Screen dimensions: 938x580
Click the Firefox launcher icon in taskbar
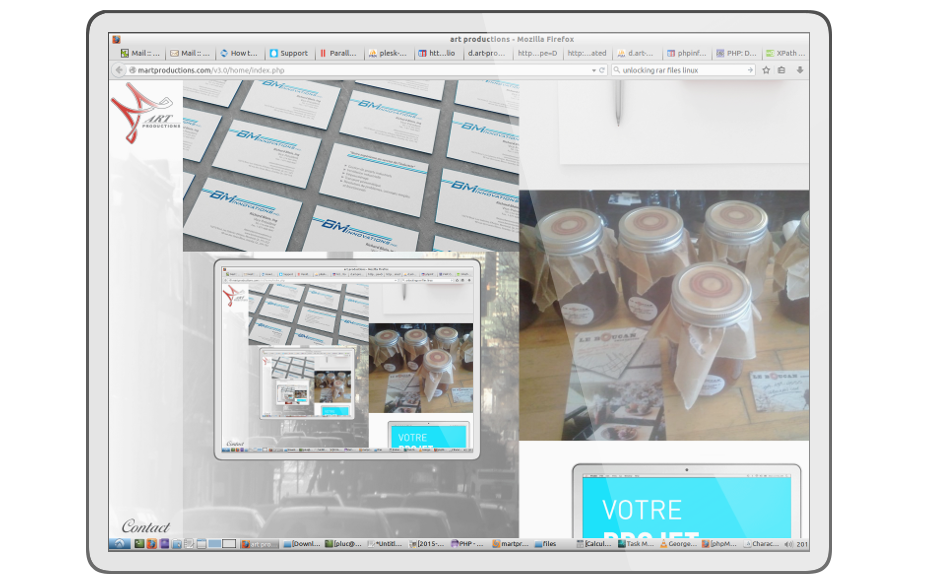coord(152,544)
